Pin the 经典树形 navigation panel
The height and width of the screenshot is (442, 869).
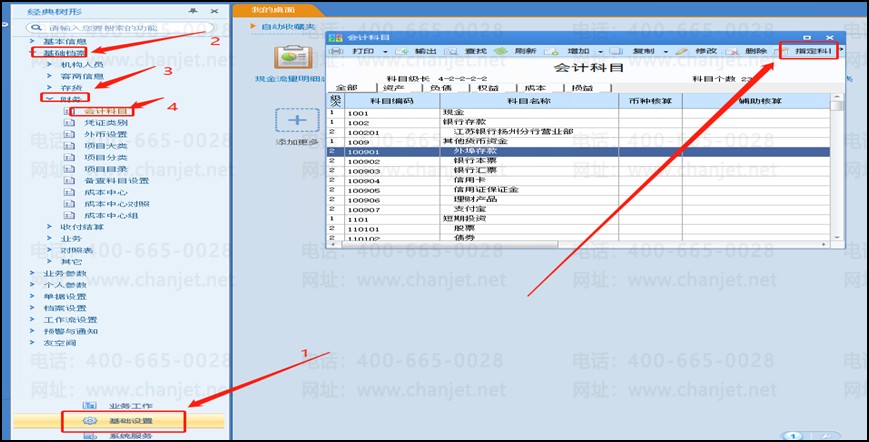(192, 11)
